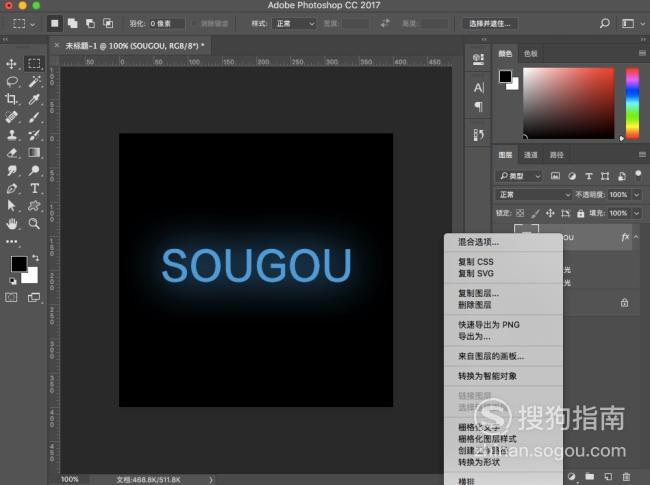Enable Subtract from Selection mode
The width and height of the screenshot is (650, 485).
tap(90, 24)
